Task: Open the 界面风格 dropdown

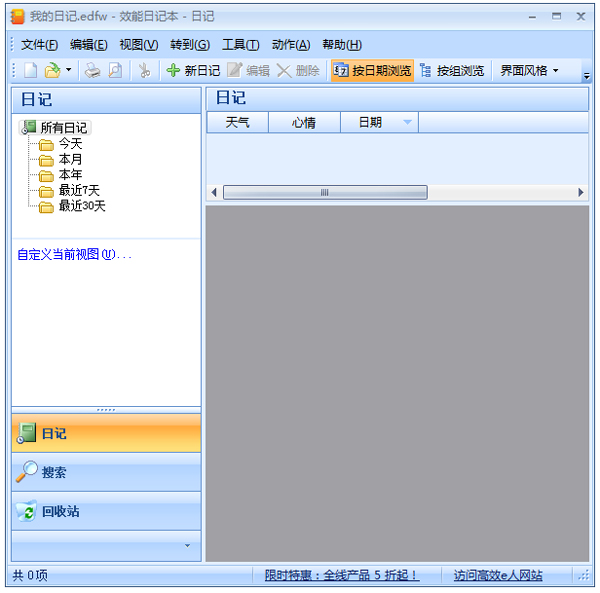Action: coord(529,71)
